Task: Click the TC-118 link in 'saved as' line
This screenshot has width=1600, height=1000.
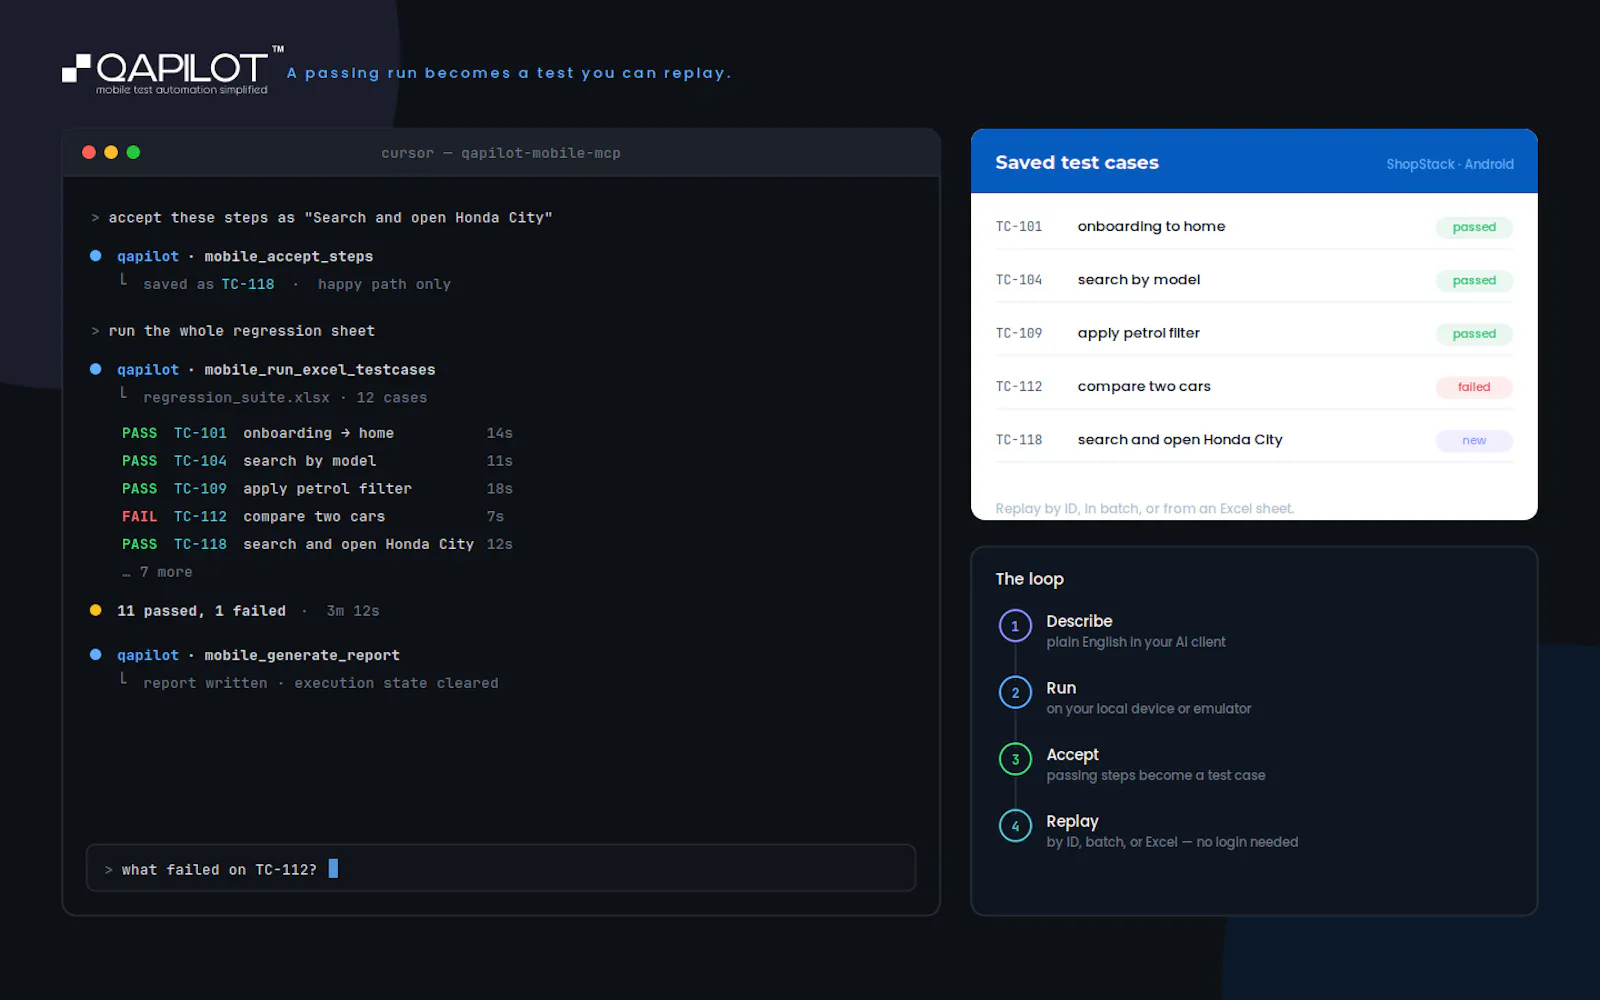Action: [x=248, y=284]
